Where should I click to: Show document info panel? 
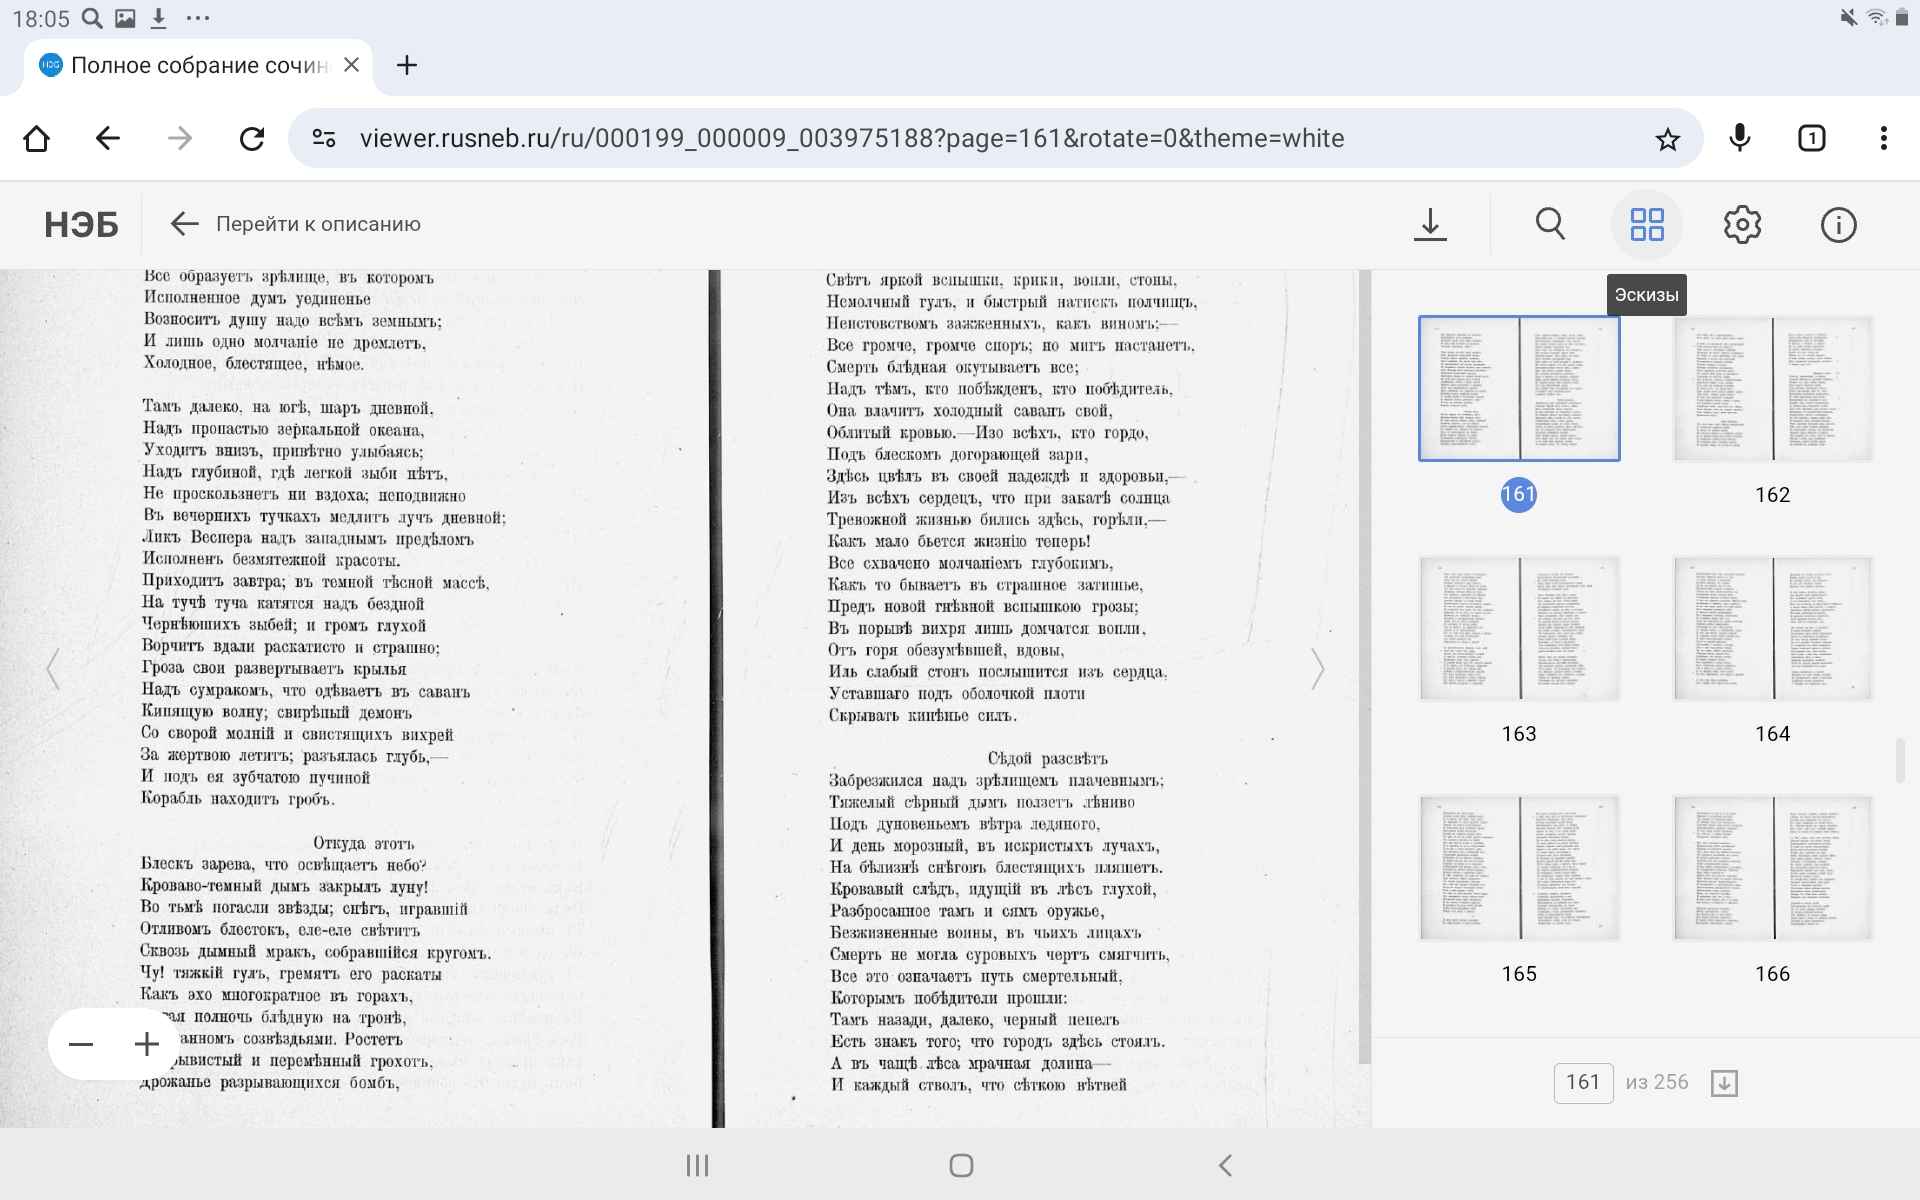pyautogui.click(x=1838, y=224)
